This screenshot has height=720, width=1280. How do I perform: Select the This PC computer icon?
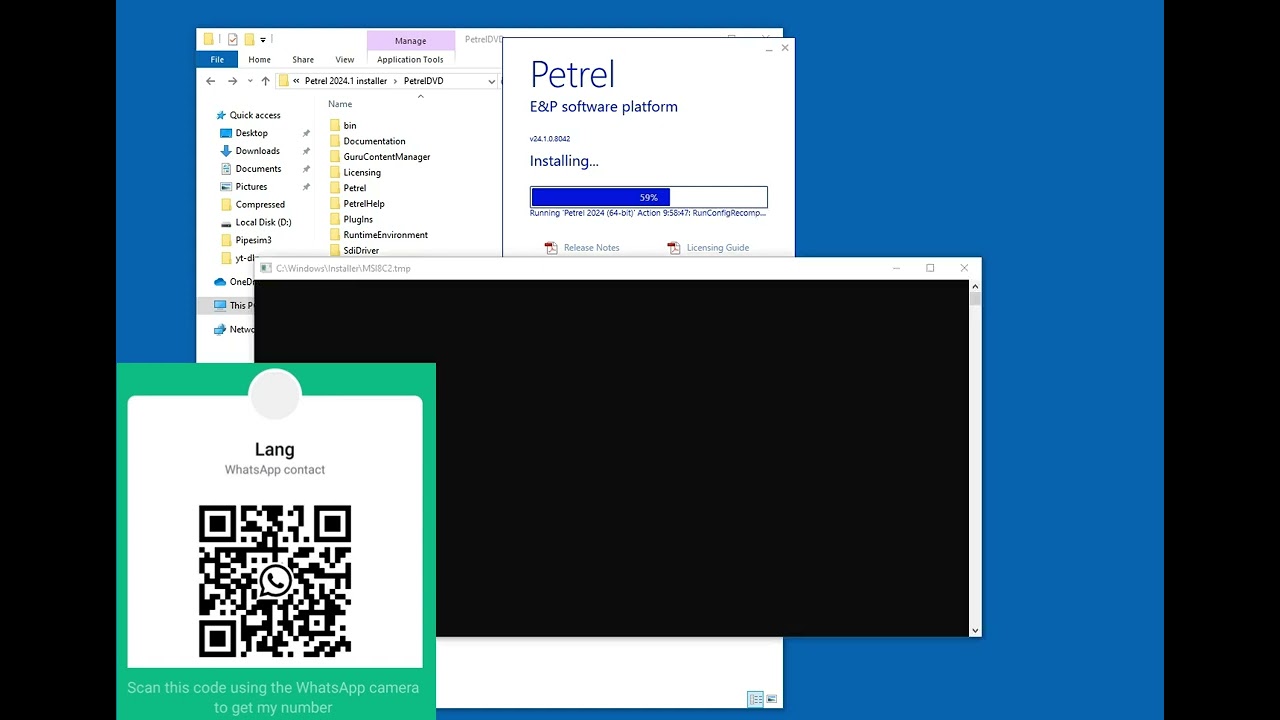pos(220,305)
